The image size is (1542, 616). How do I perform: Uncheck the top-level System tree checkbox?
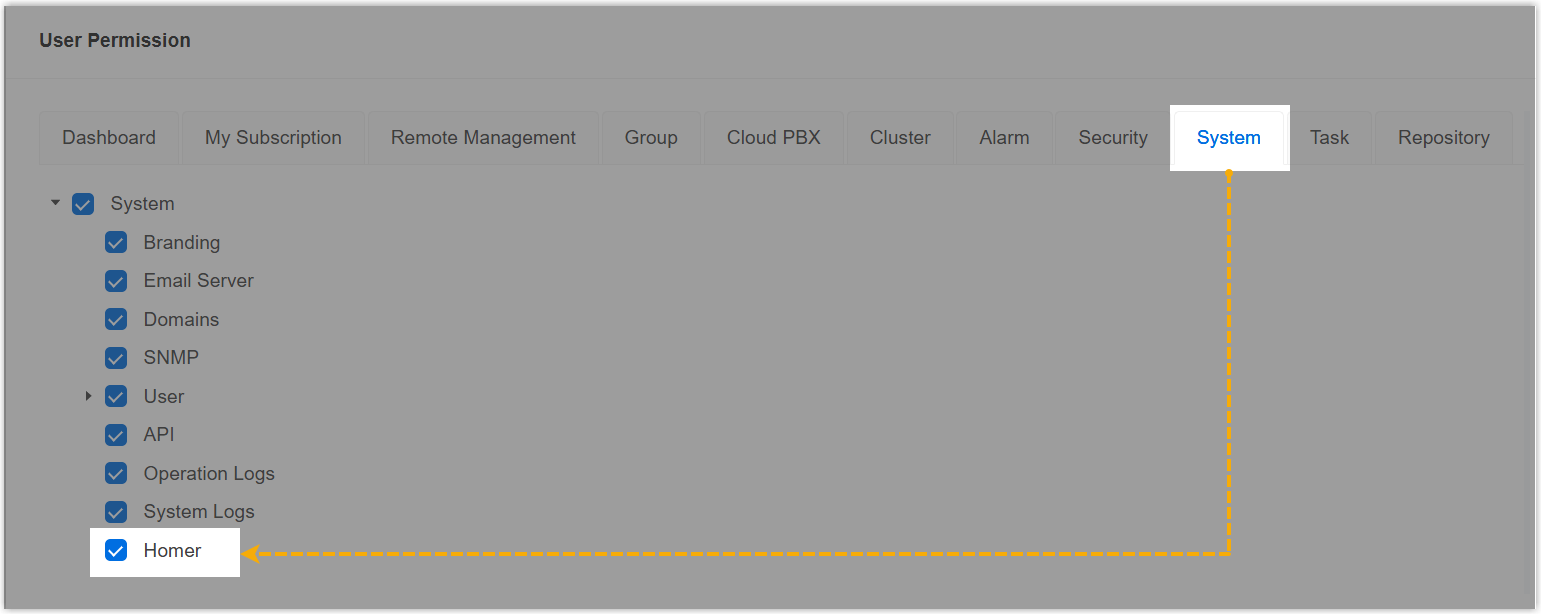click(83, 204)
